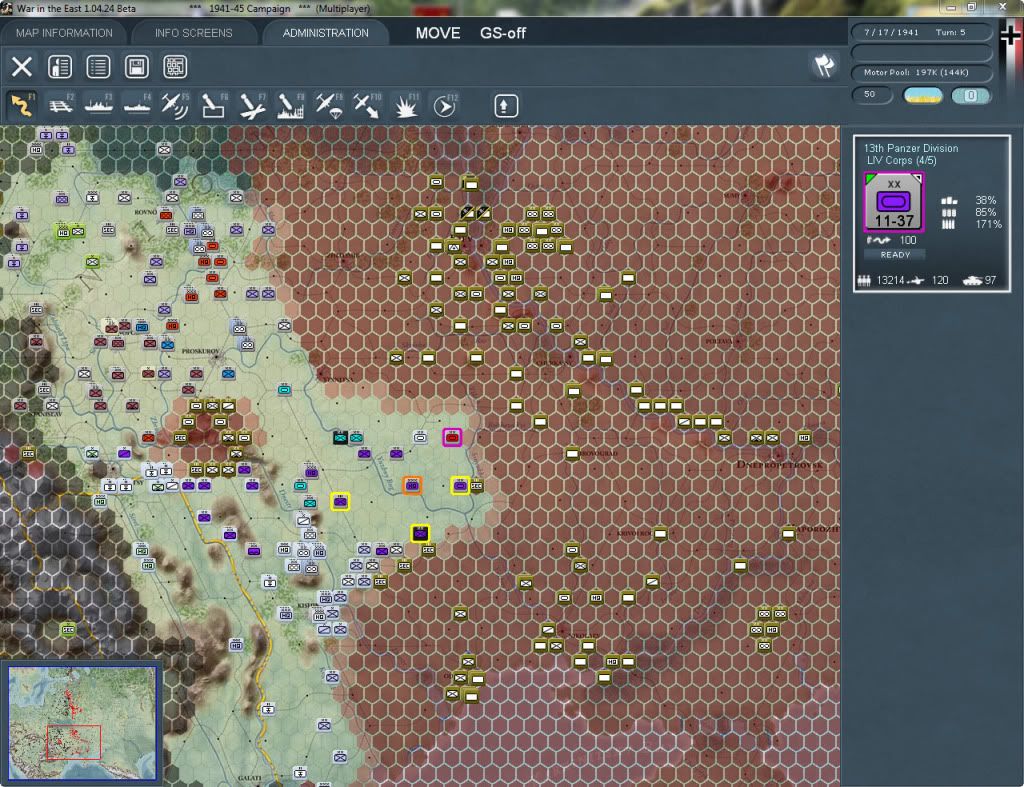The width and height of the screenshot is (1024, 787).
Task: Click the 38% stat value
Action: (x=985, y=200)
